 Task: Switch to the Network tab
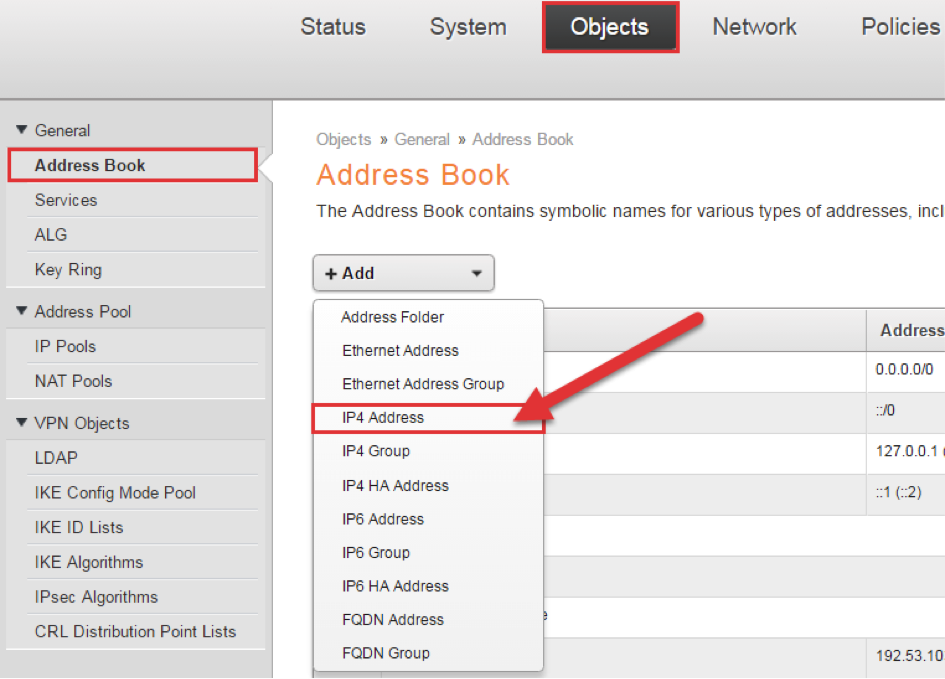coord(754,27)
